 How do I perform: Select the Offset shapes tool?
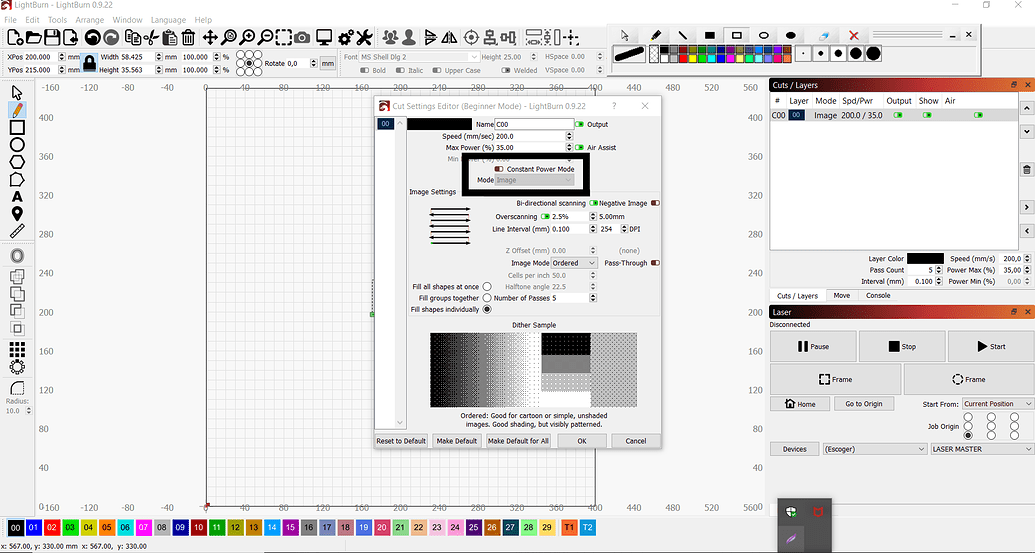pos(17,256)
